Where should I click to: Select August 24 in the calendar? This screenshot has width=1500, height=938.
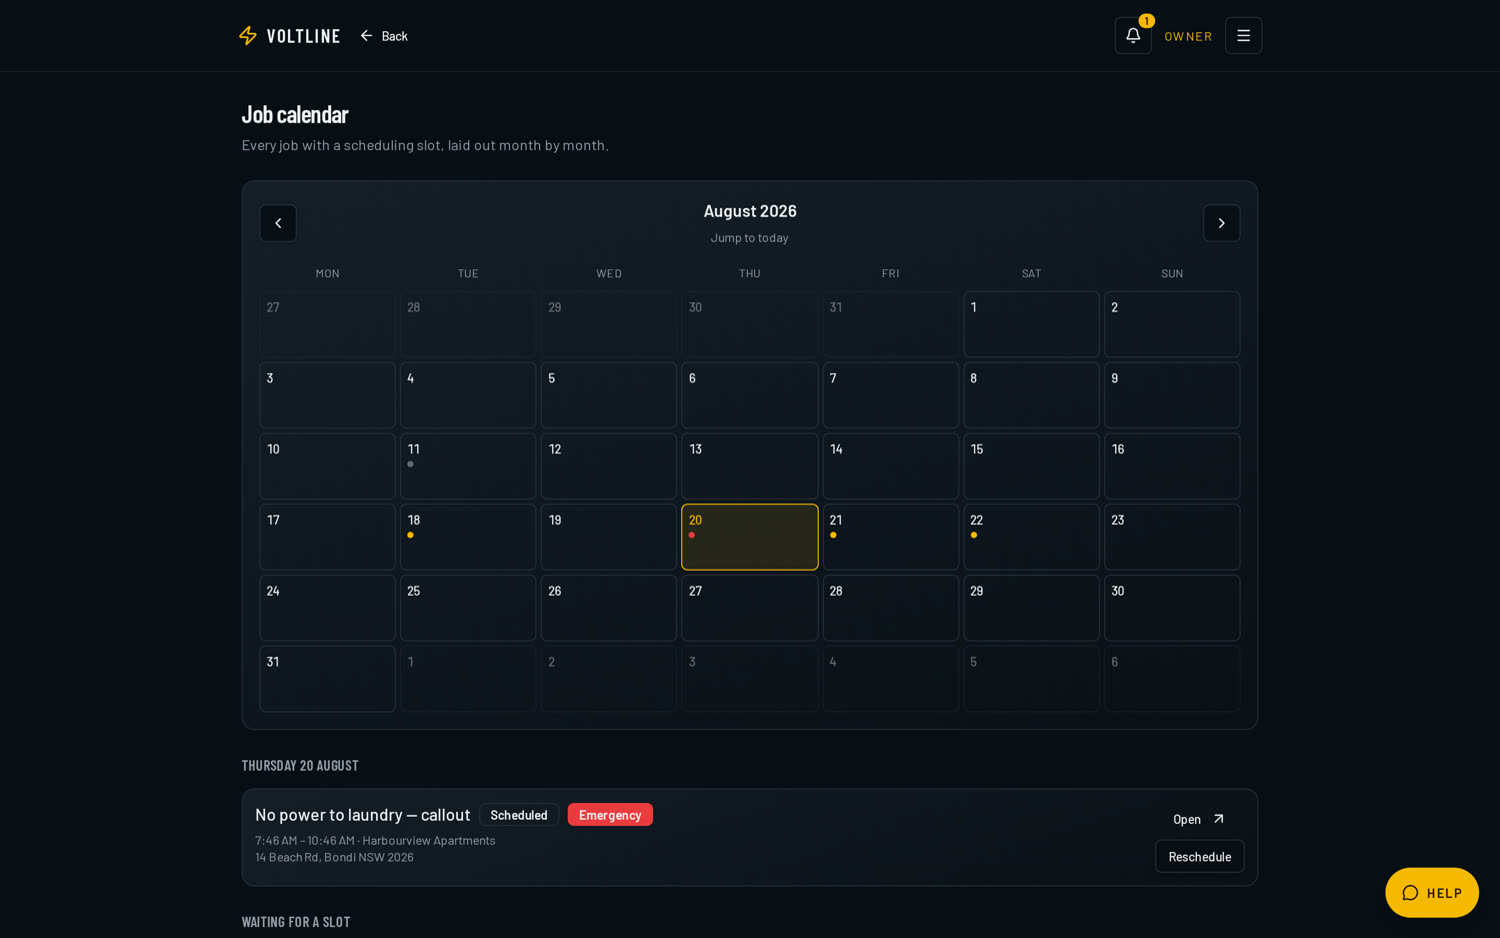(x=327, y=608)
